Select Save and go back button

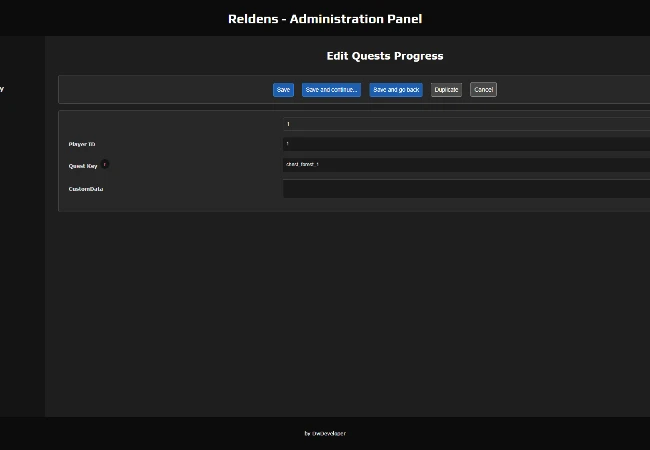pyautogui.click(x=396, y=90)
